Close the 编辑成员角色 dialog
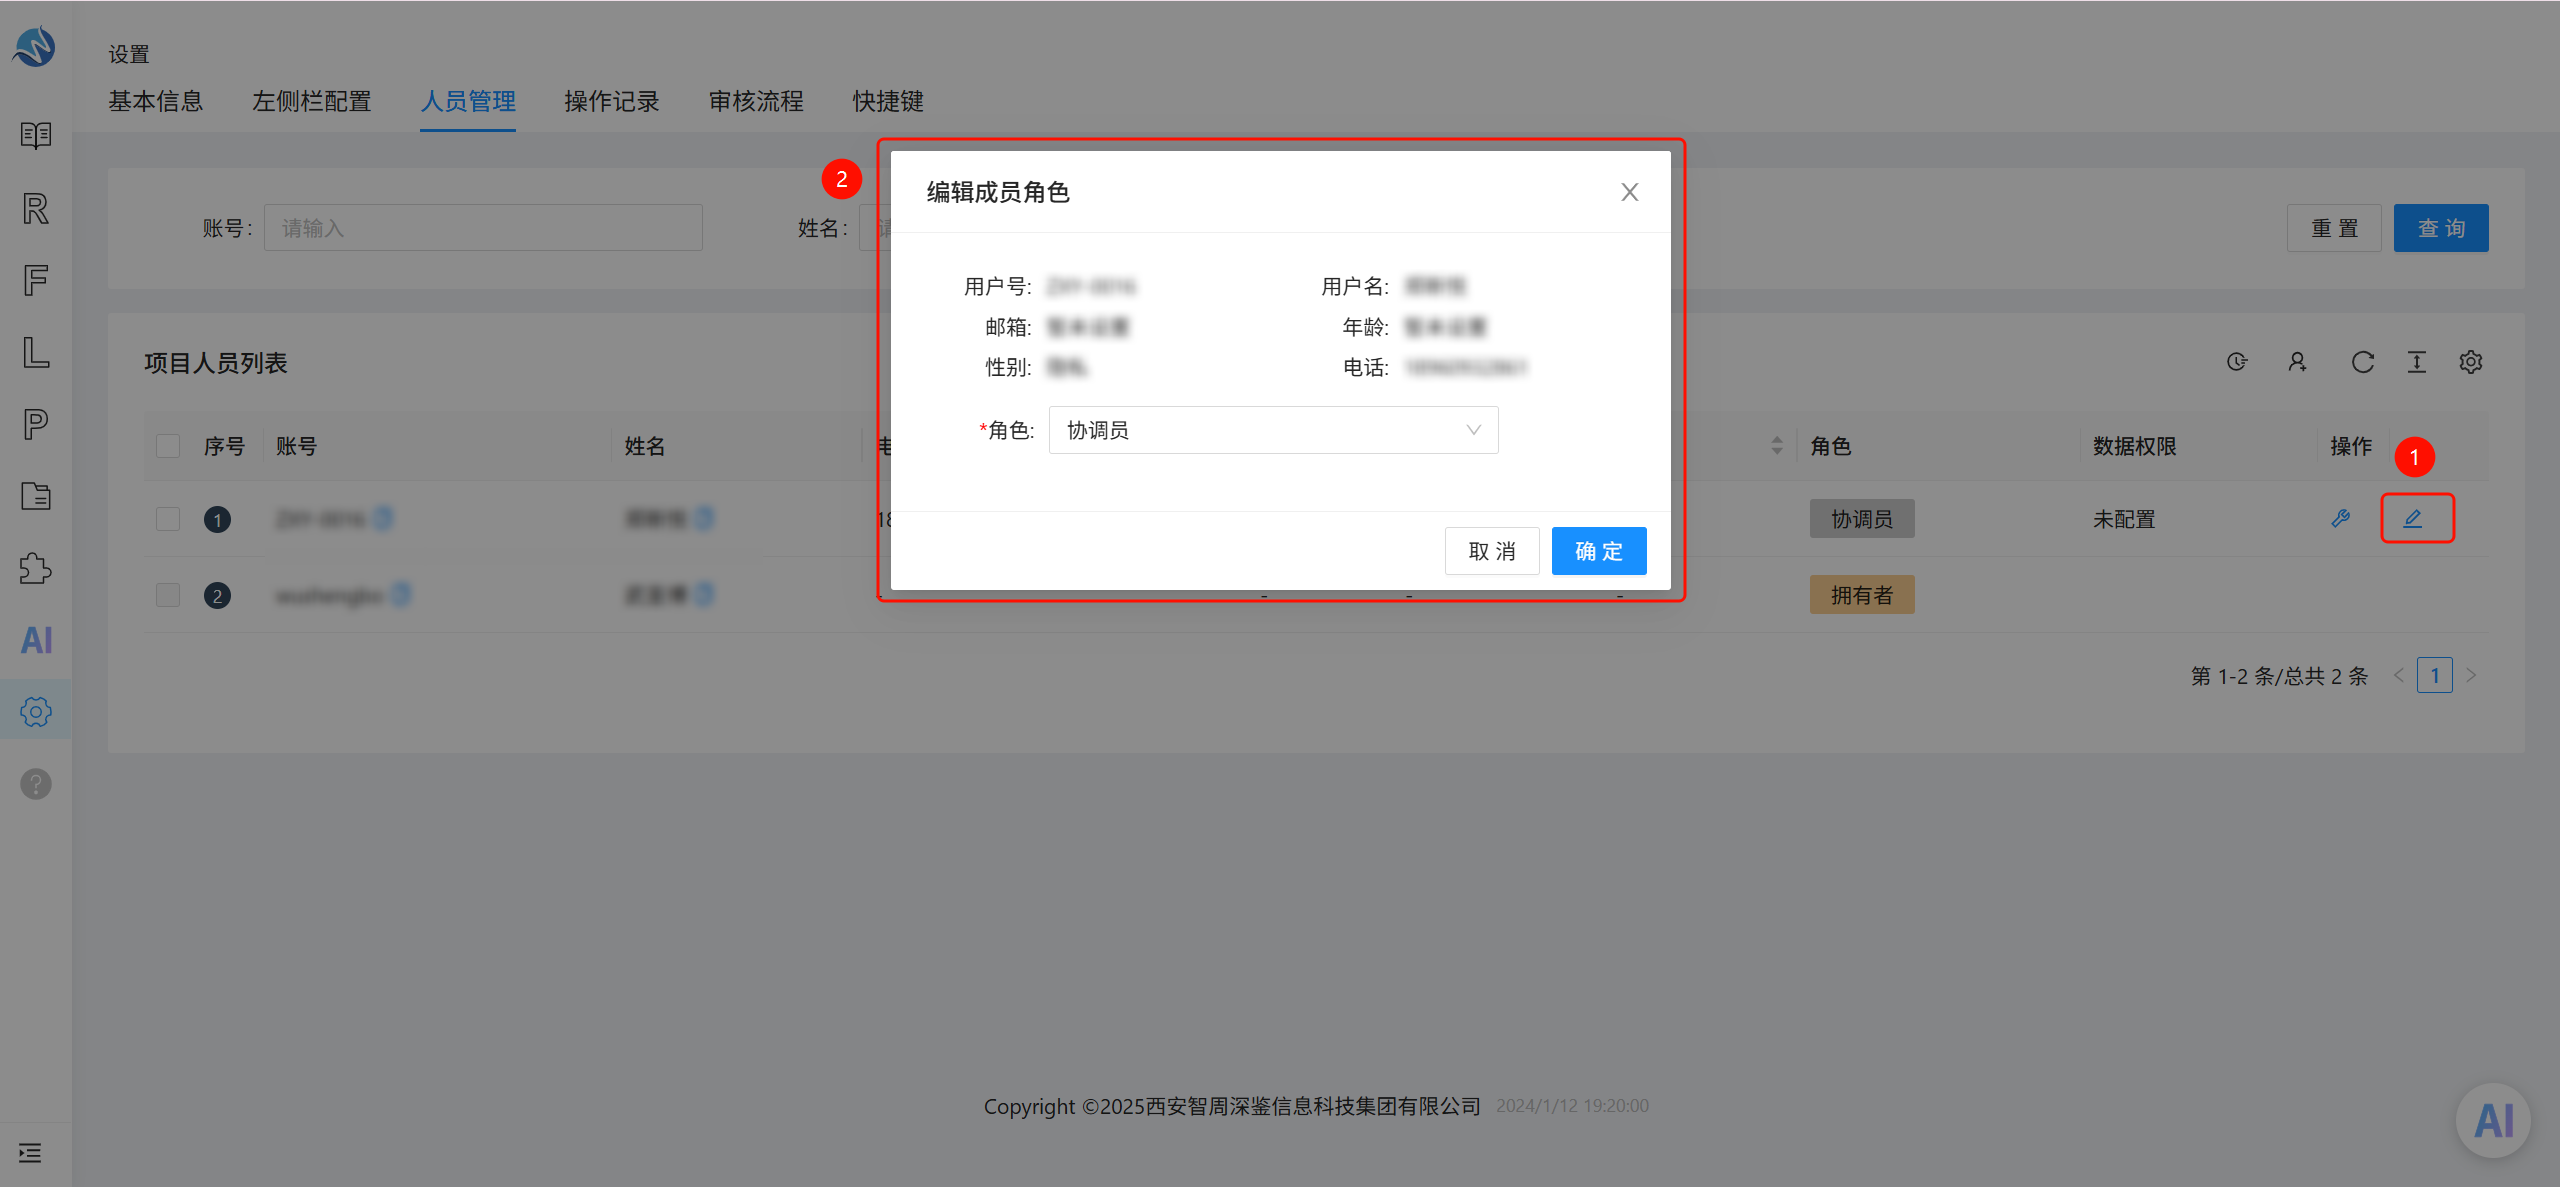The image size is (2560, 1187). click(1630, 192)
